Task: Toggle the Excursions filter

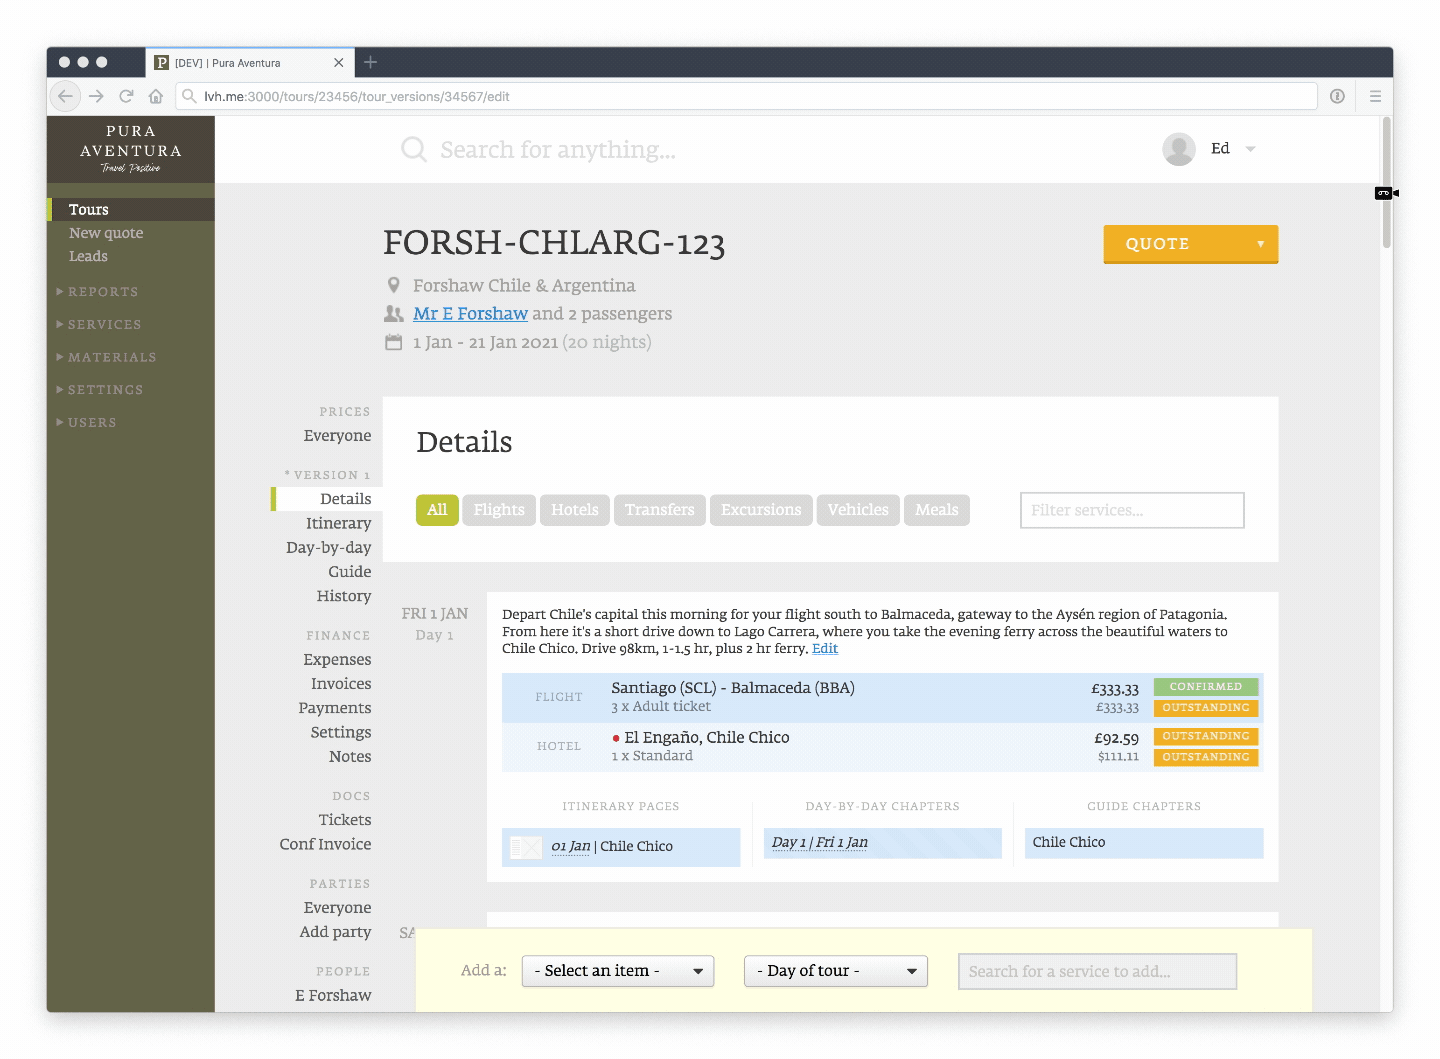Action: 761,510
